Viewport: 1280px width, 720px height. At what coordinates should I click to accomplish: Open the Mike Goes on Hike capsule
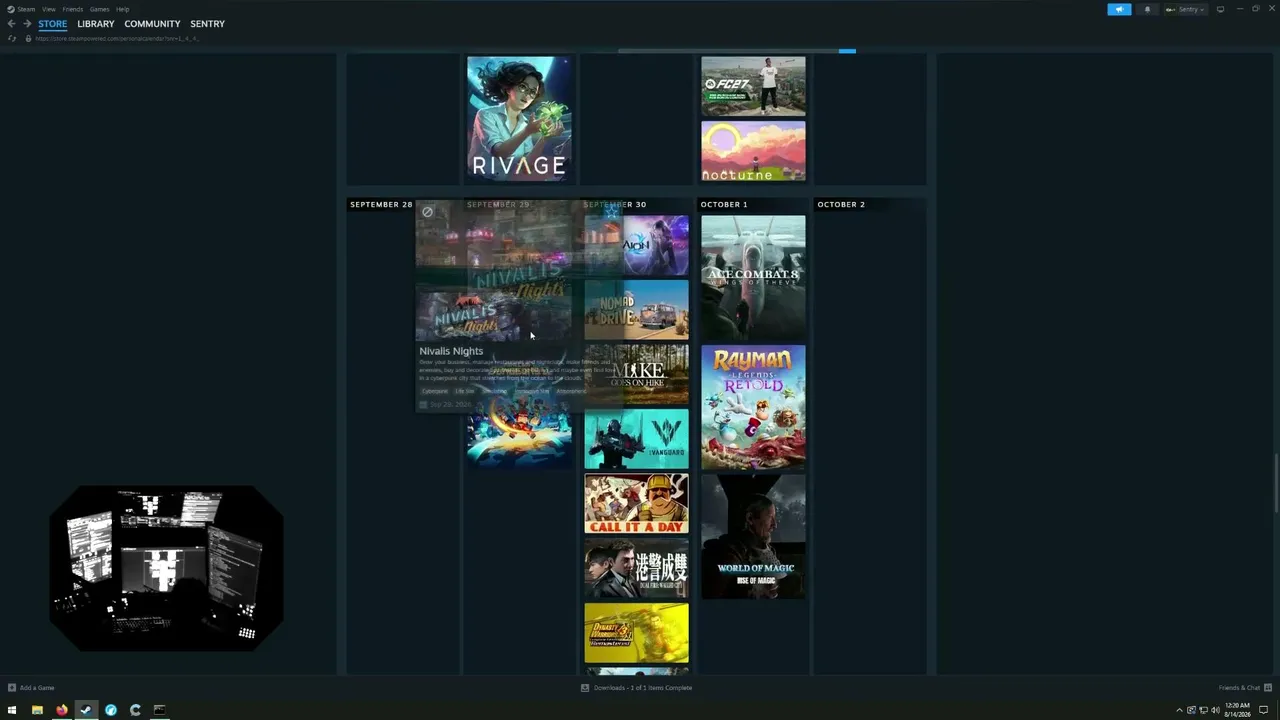[x=637, y=374]
